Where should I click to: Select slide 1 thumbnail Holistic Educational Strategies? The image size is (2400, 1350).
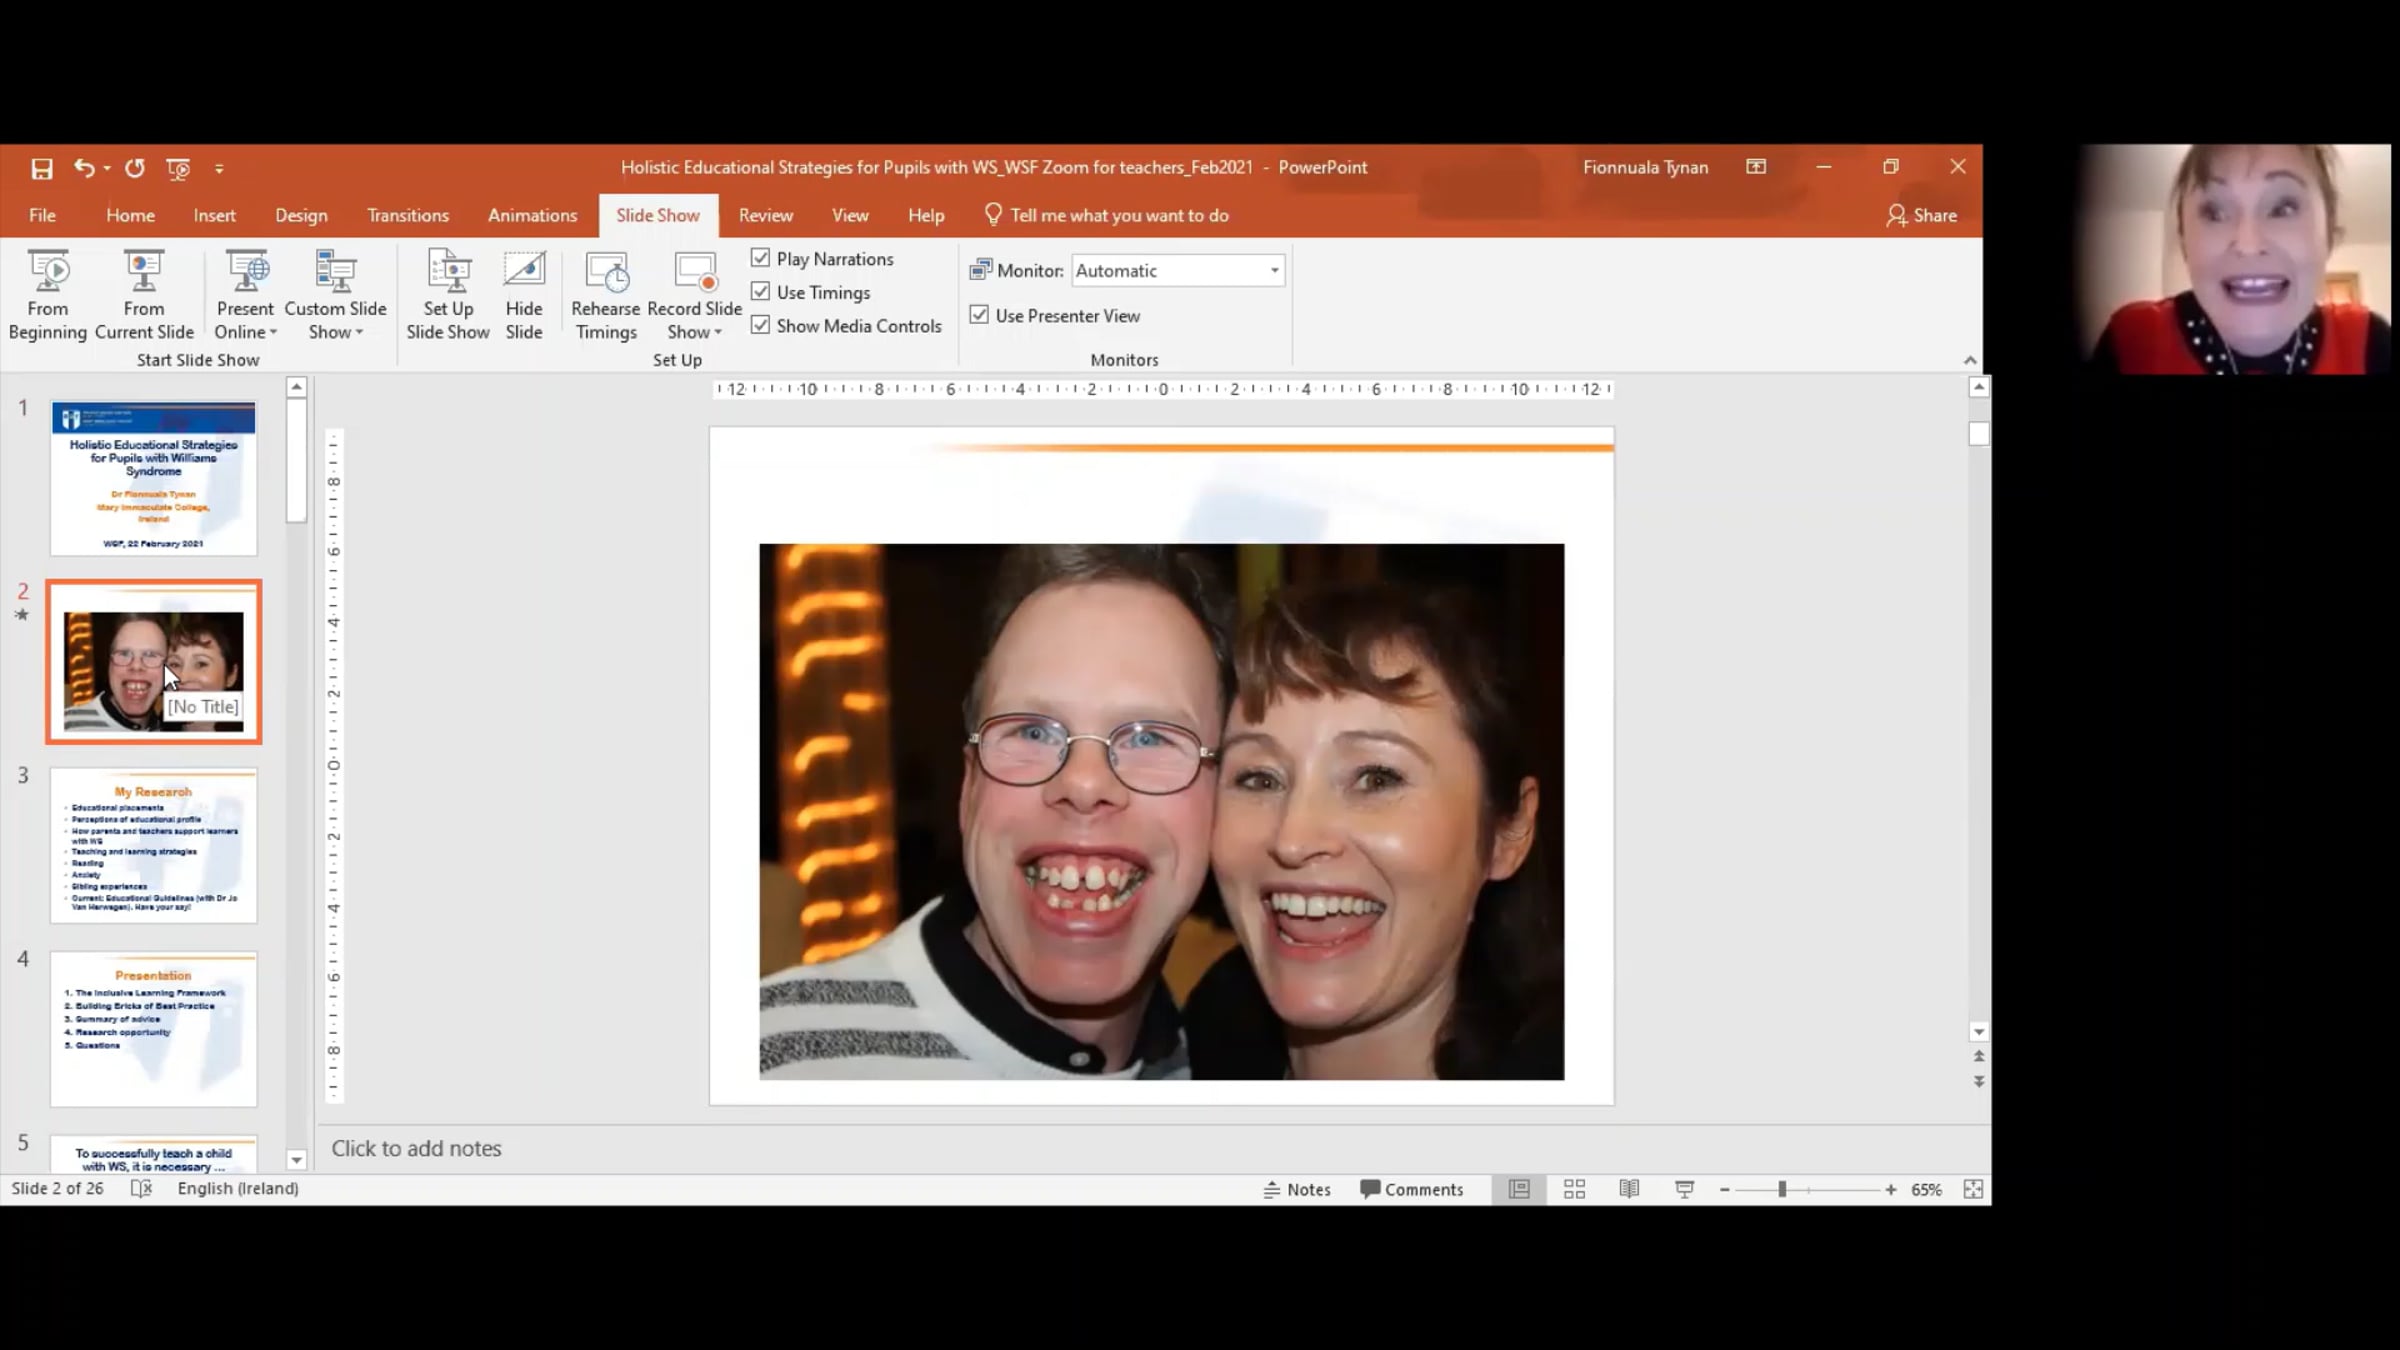(154, 479)
